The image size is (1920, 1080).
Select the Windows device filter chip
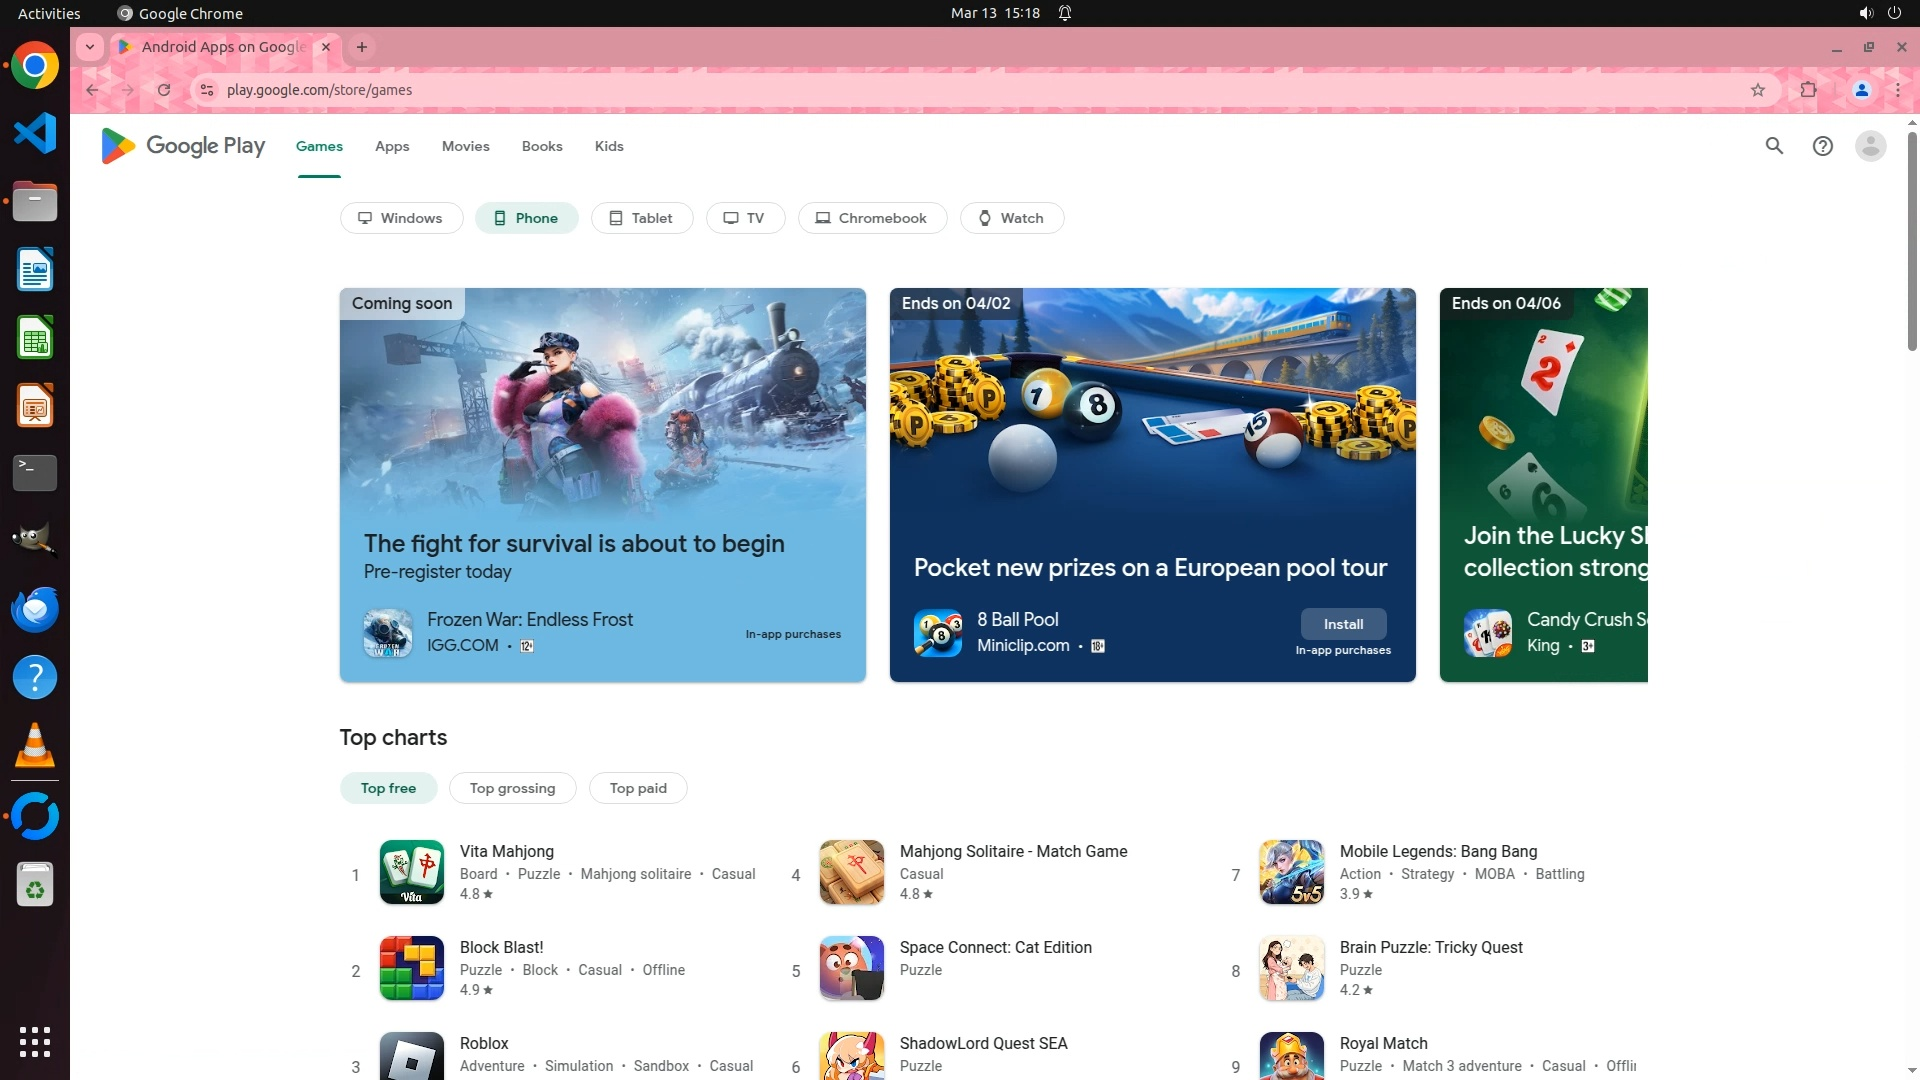click(x=401, y=218)
